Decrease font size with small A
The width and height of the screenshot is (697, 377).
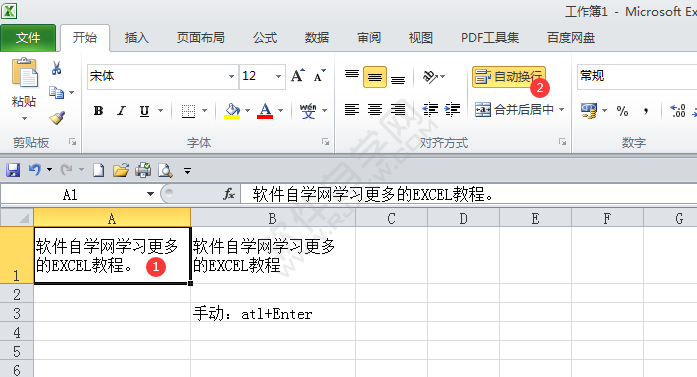coord(320,76)
